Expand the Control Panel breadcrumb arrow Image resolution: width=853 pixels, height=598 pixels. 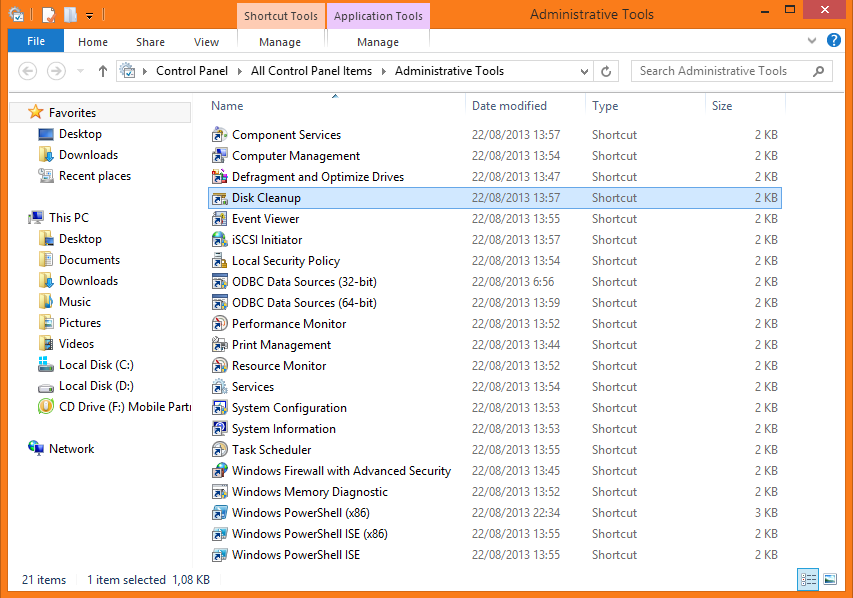(239, 71)
